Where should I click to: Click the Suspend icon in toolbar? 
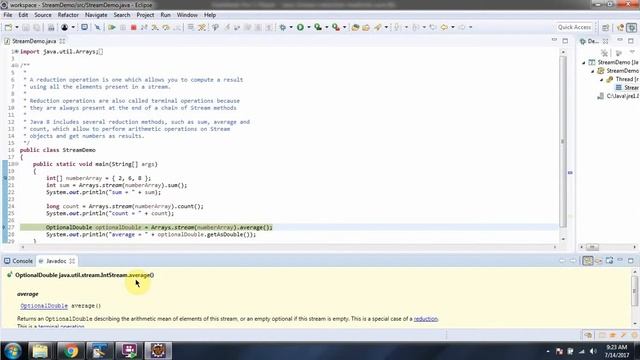(122, 27)
